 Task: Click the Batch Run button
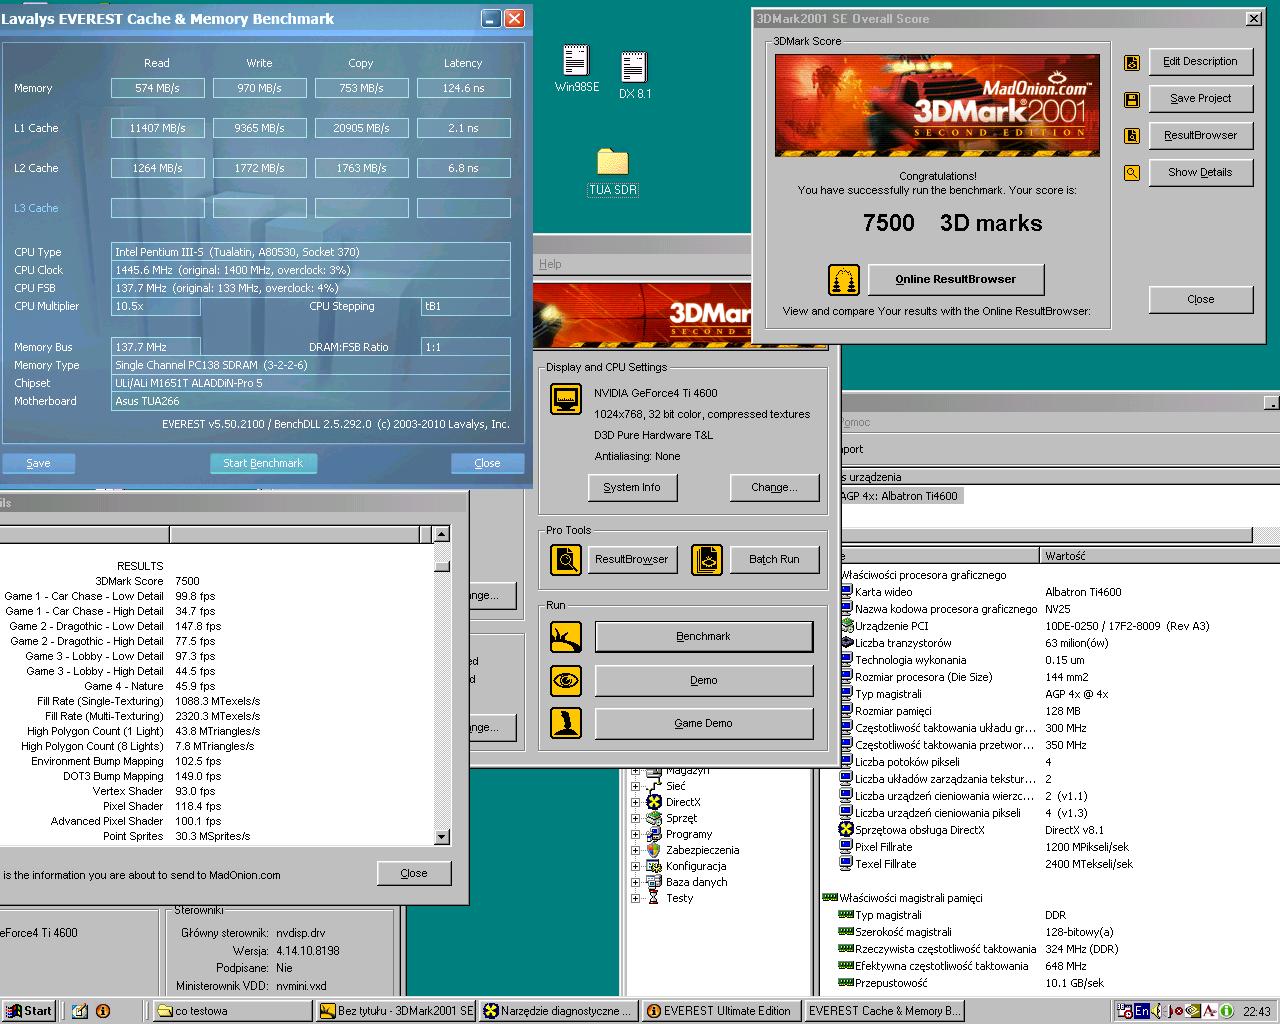click(774, 559)
